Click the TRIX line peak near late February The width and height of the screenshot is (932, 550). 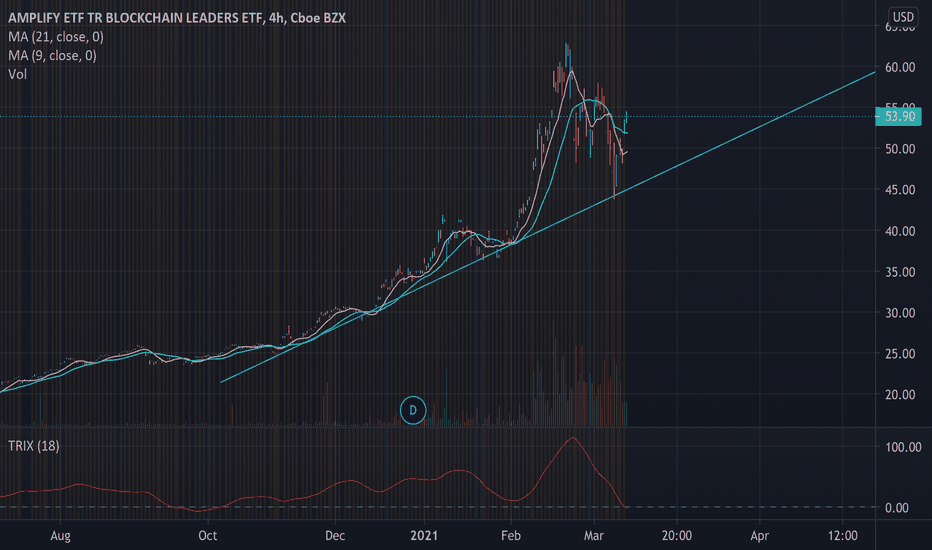(572, 438)
